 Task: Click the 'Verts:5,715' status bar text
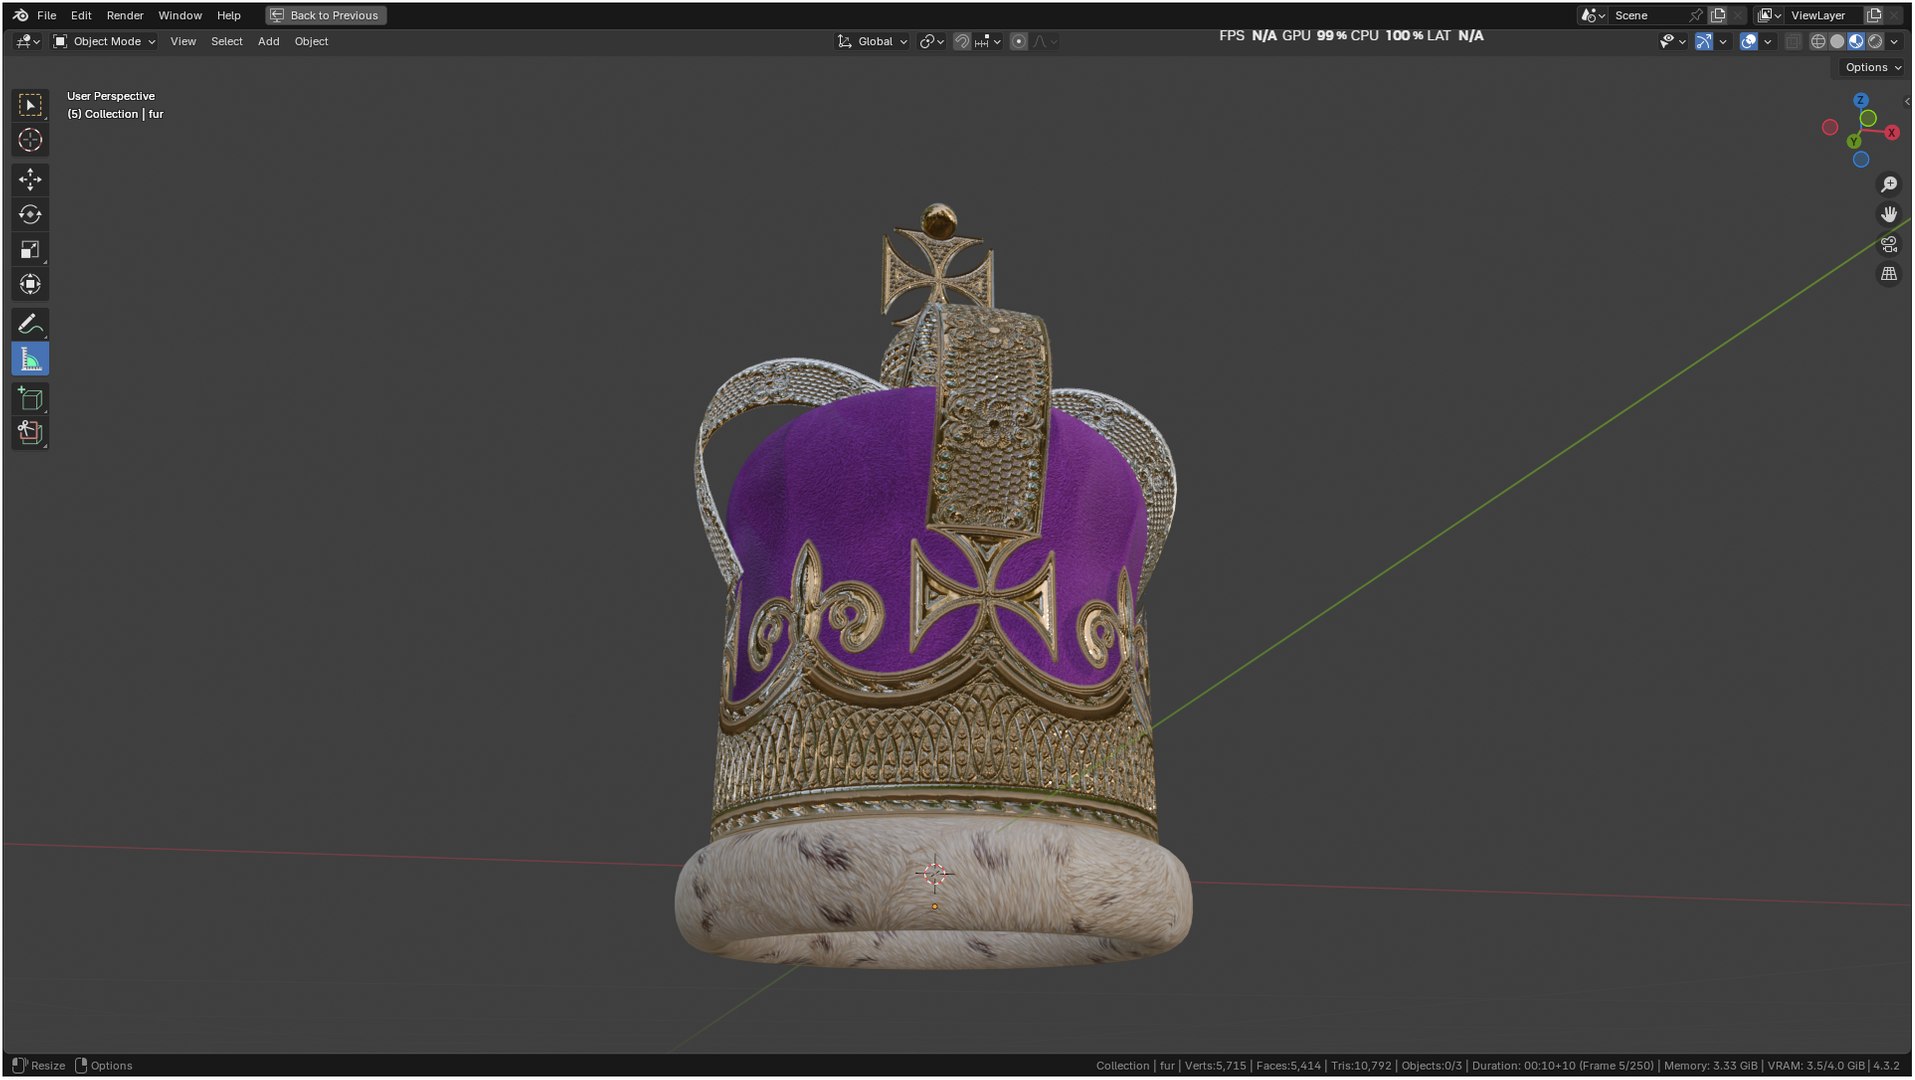point(1215,1066)
